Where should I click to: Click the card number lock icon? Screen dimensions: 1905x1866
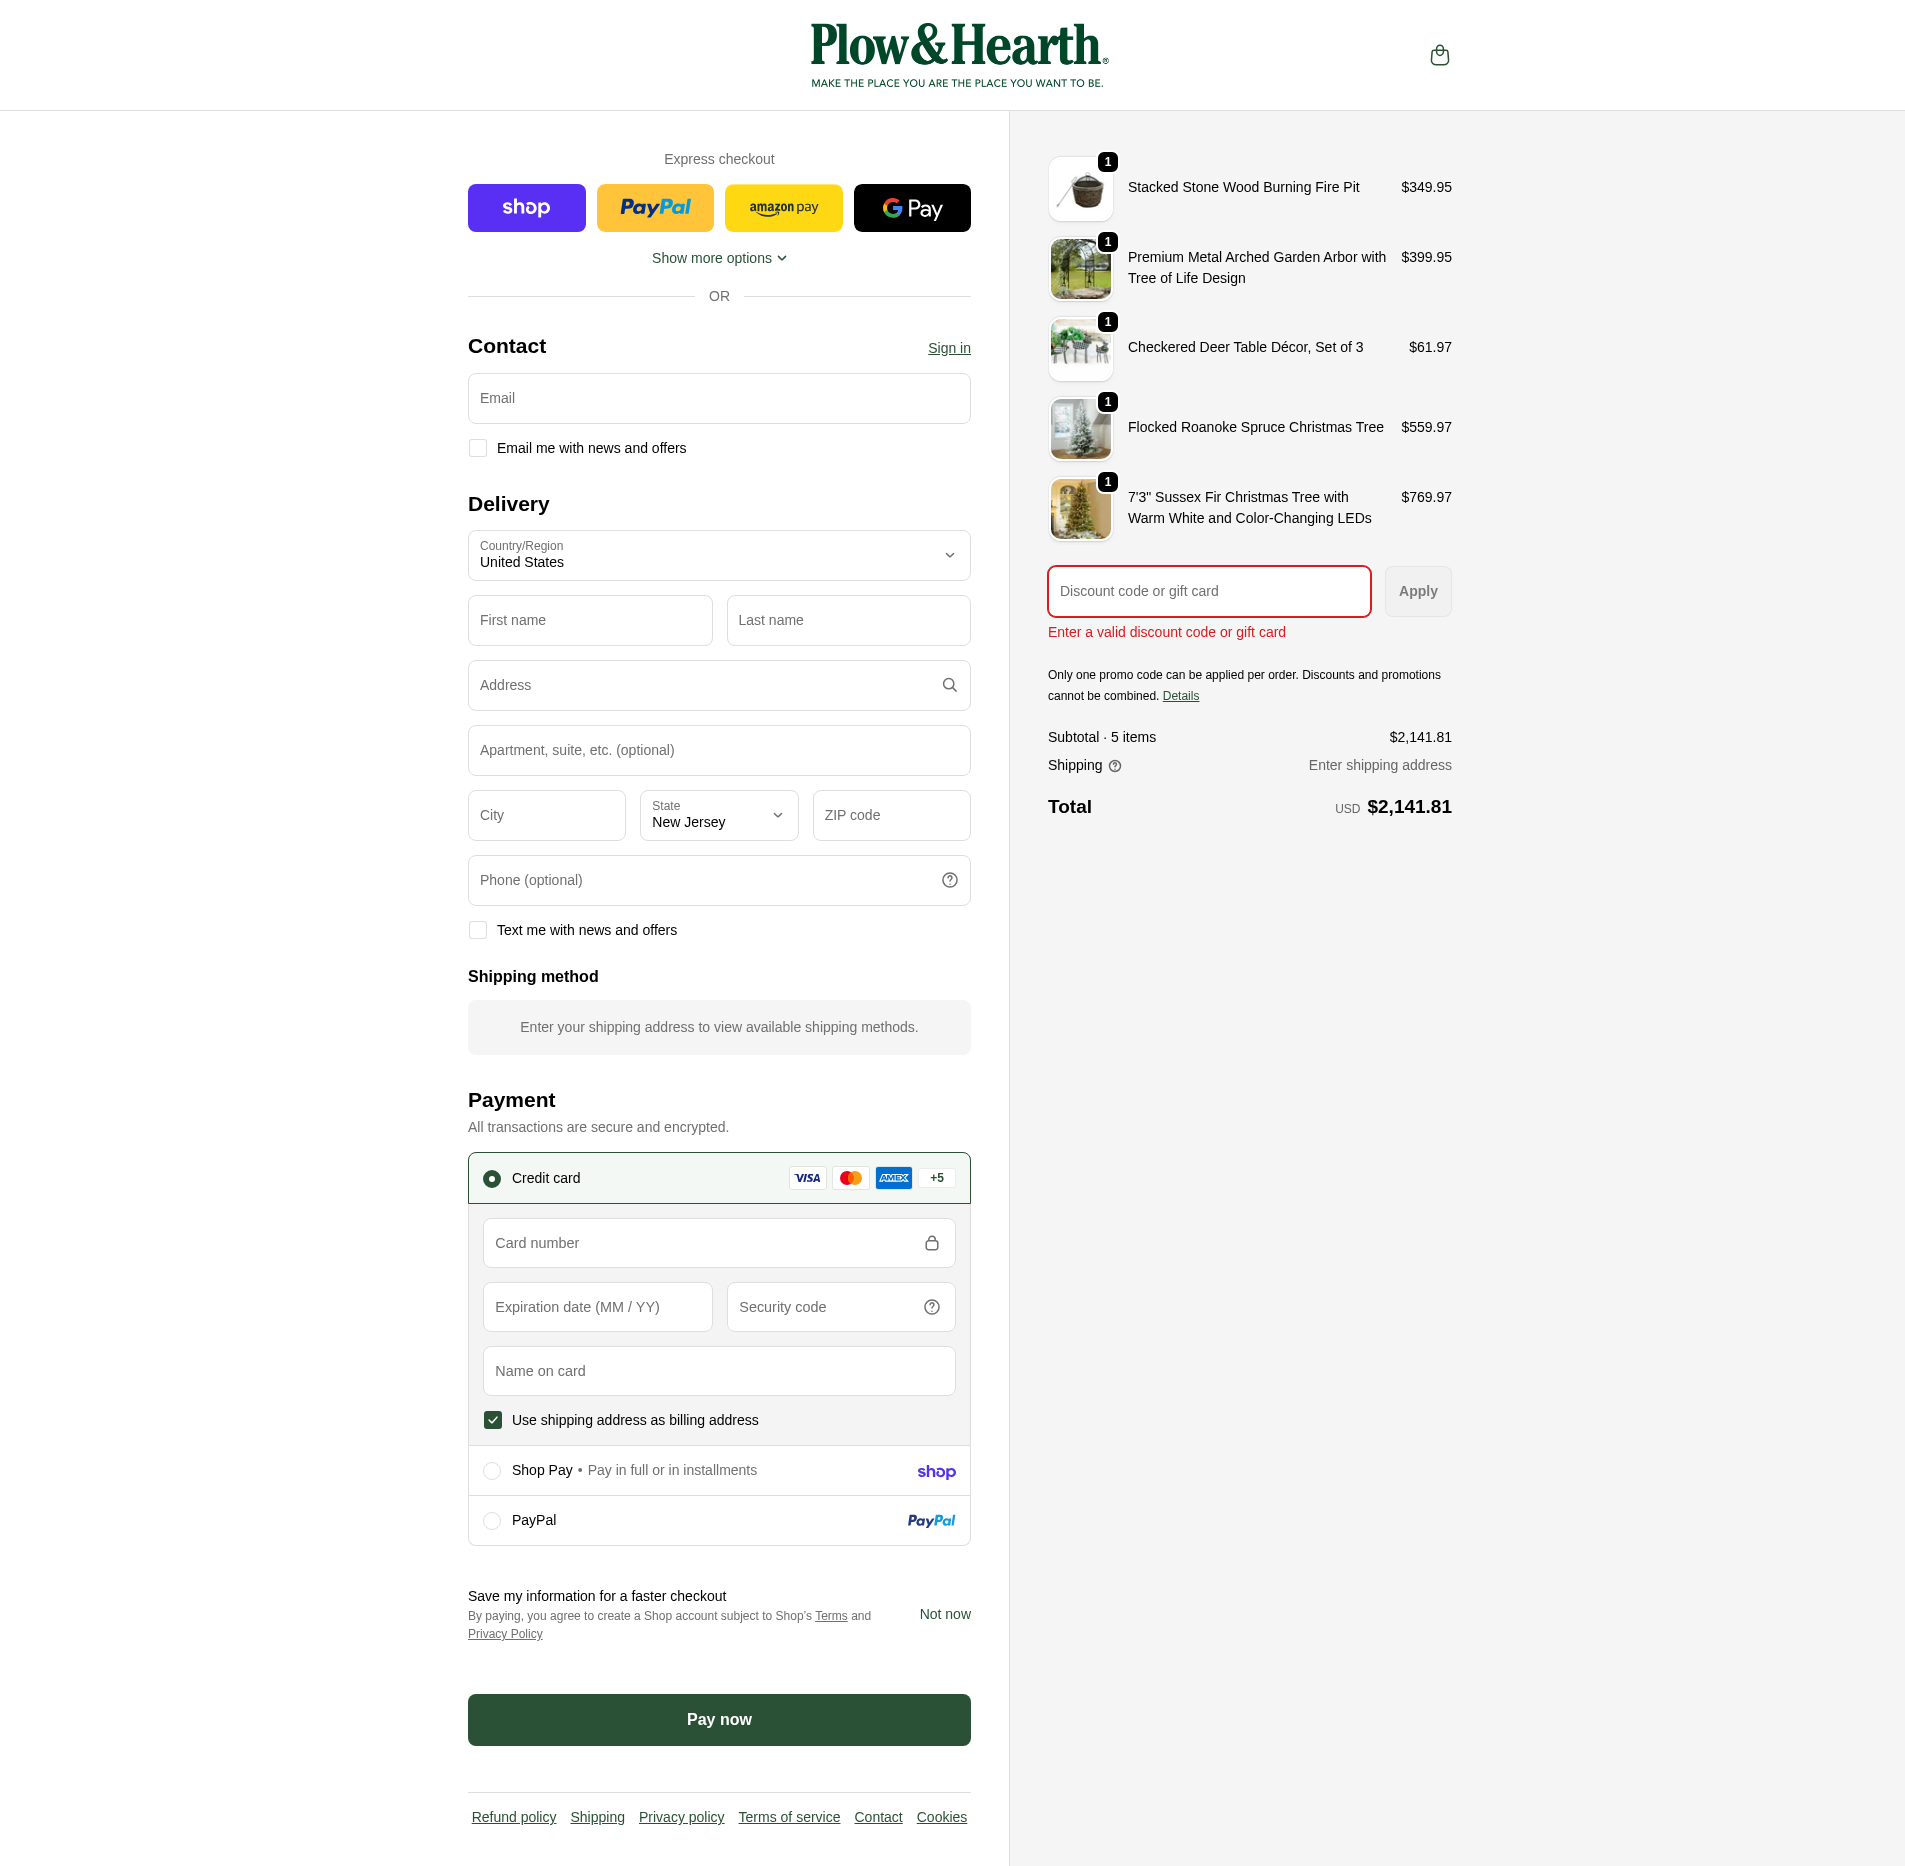(931, 1243)
